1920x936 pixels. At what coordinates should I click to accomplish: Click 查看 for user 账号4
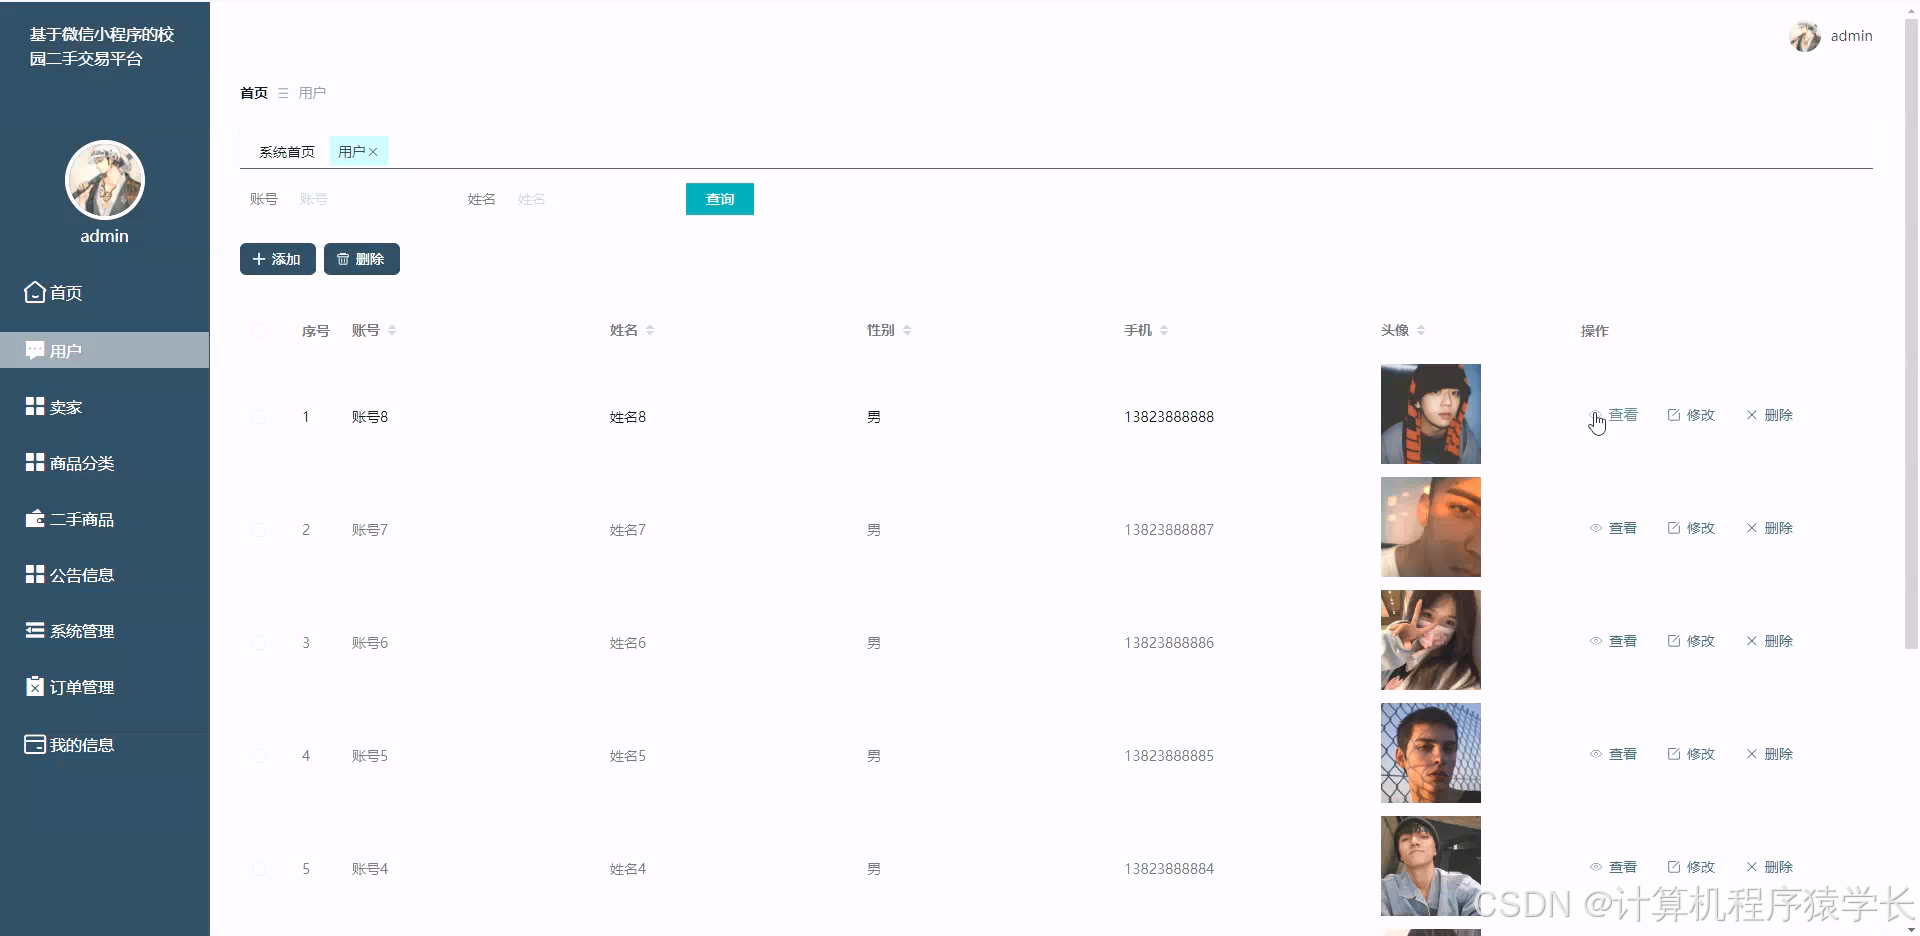pyautogui.click(x=1613, y=867)
